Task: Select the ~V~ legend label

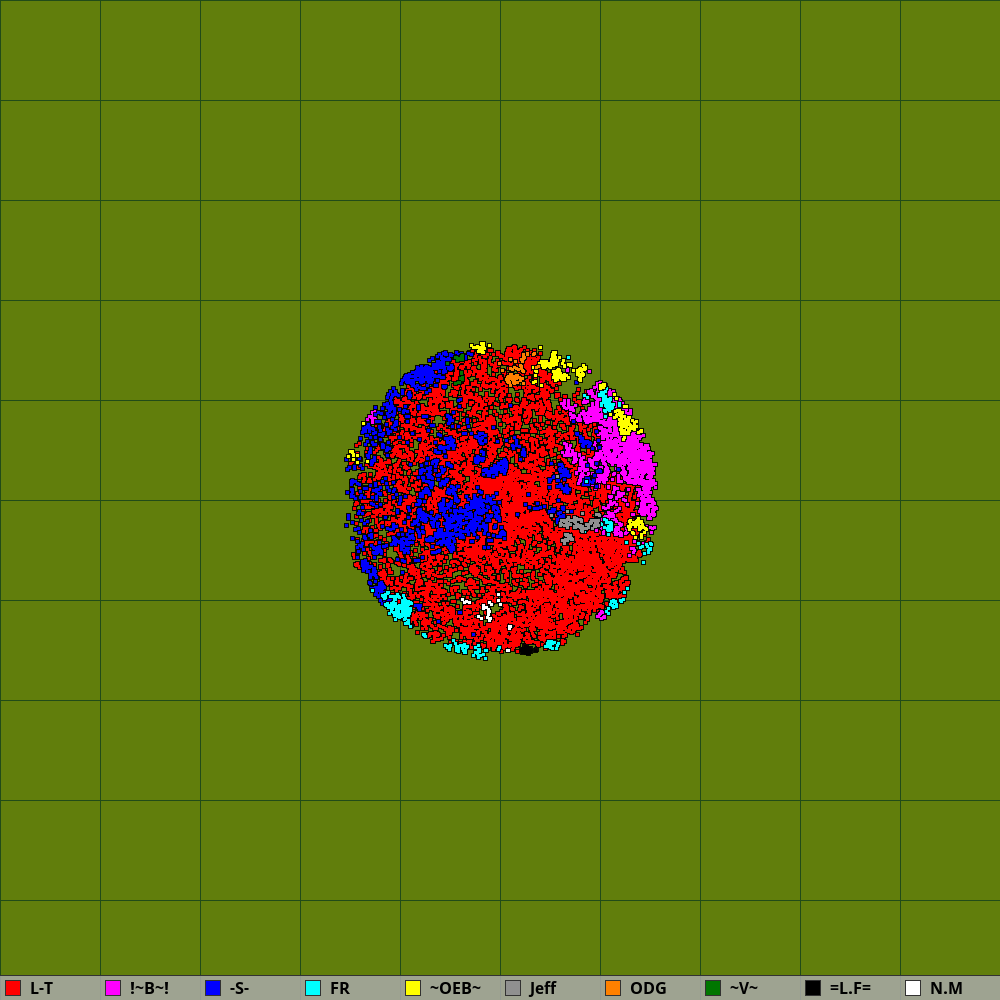Action: (744, 989)
